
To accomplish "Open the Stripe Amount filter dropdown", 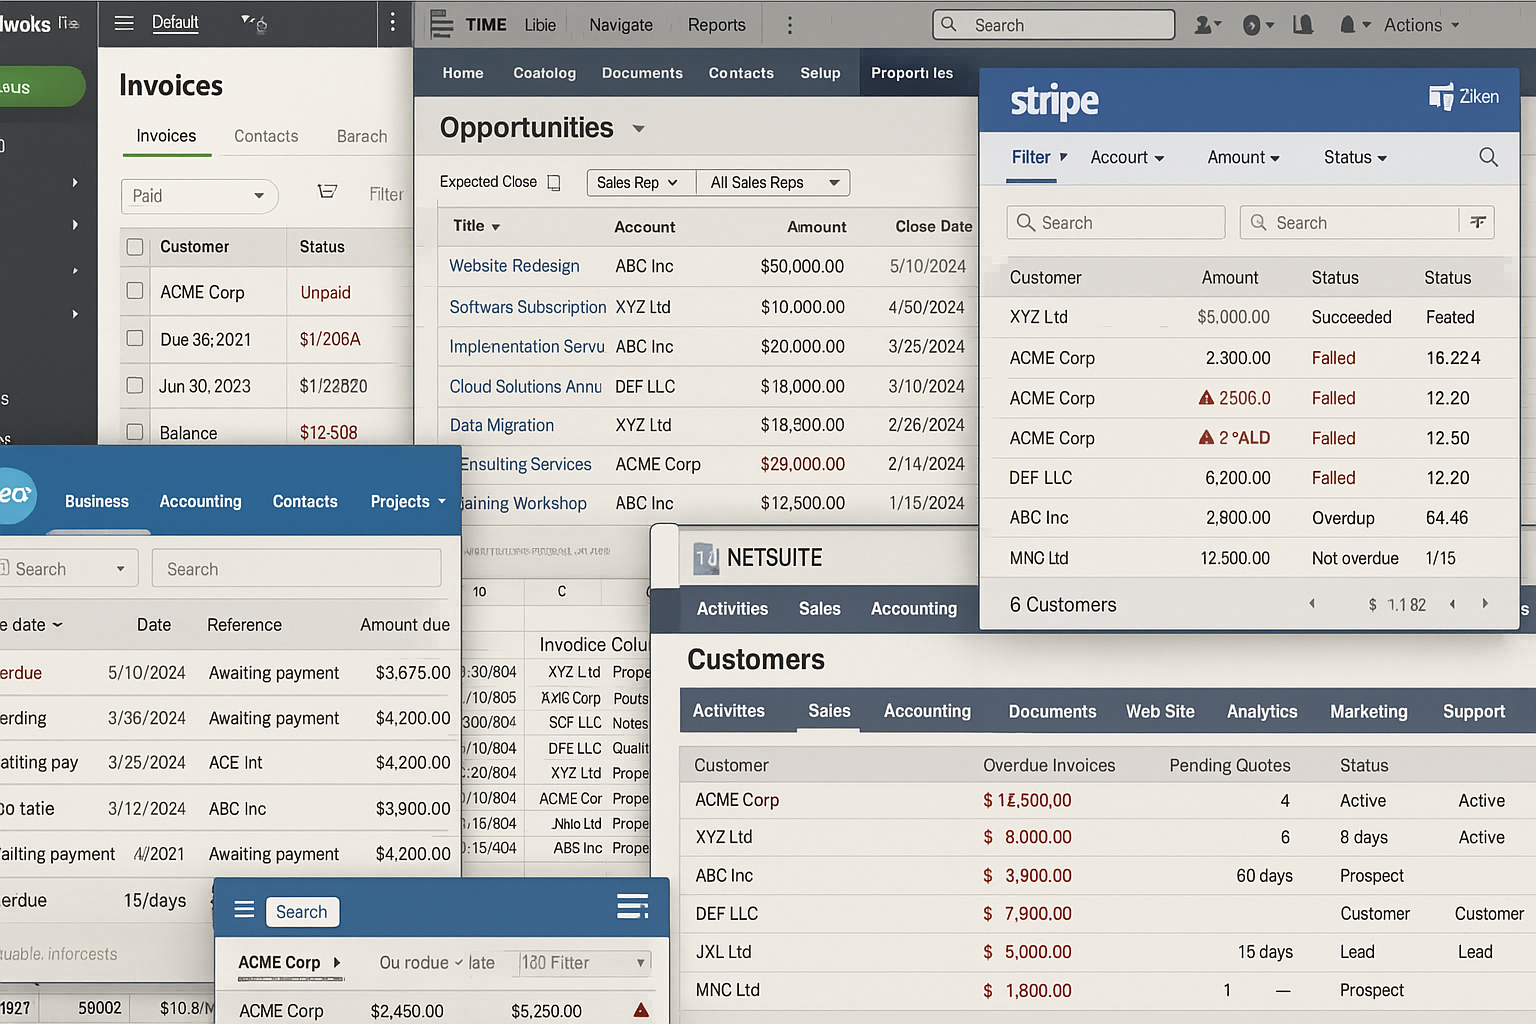I will [x=1243, y=157].
